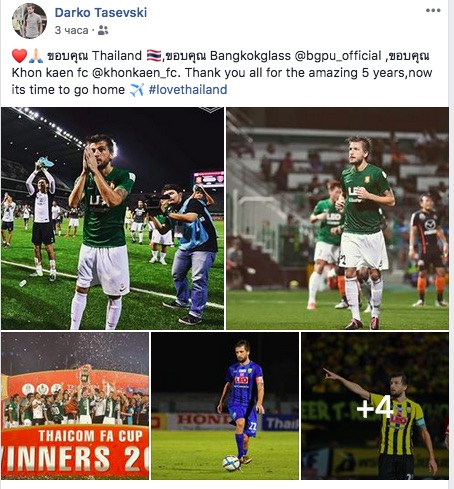Open the blue-kit player with ball photo

(x=225, y=406)
